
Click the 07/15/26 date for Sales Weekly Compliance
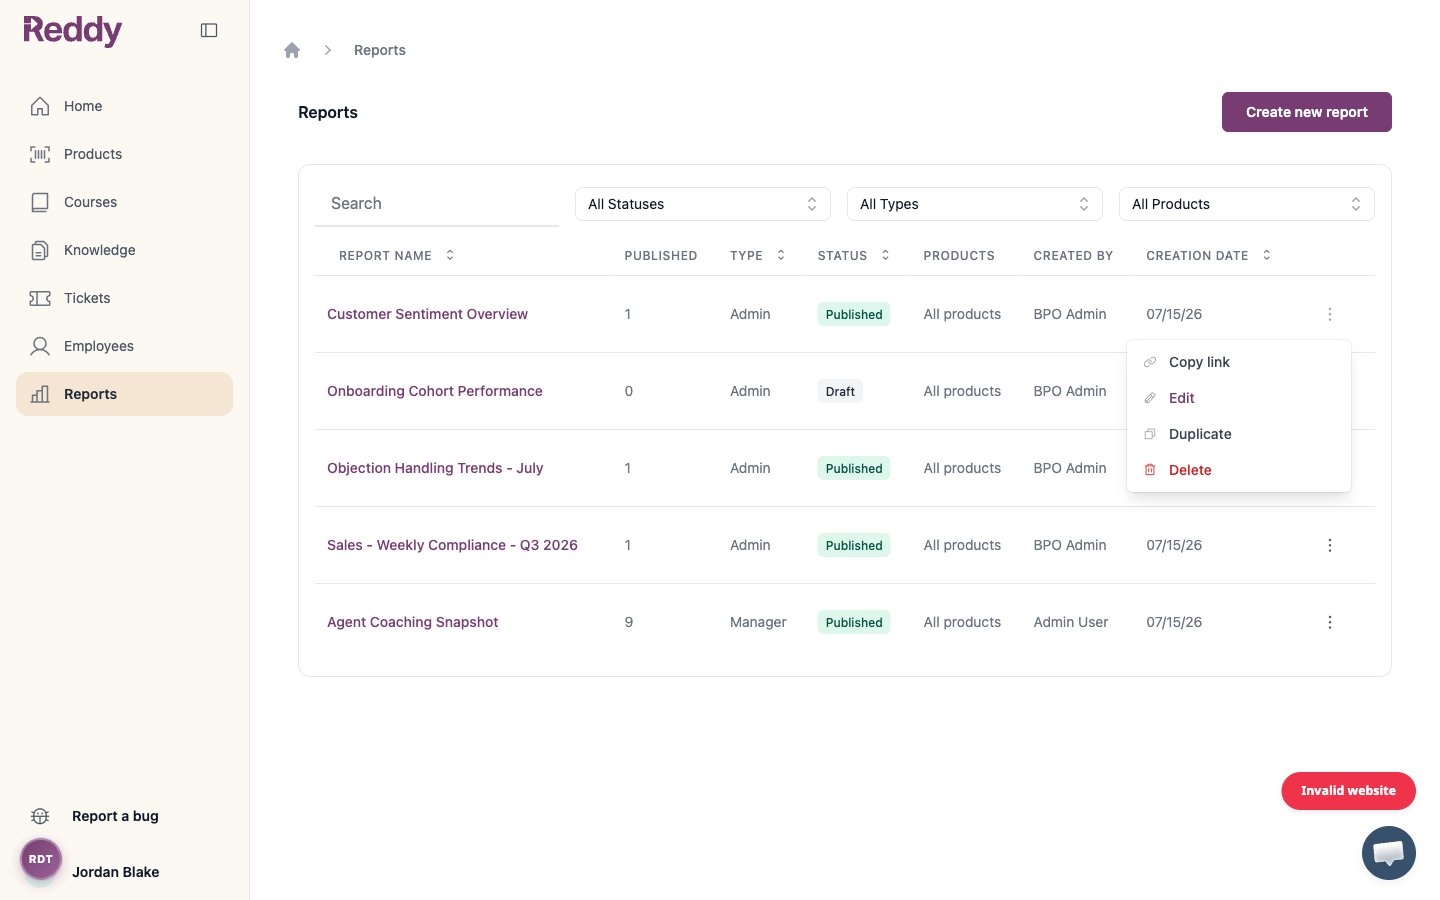point(1174,545)
